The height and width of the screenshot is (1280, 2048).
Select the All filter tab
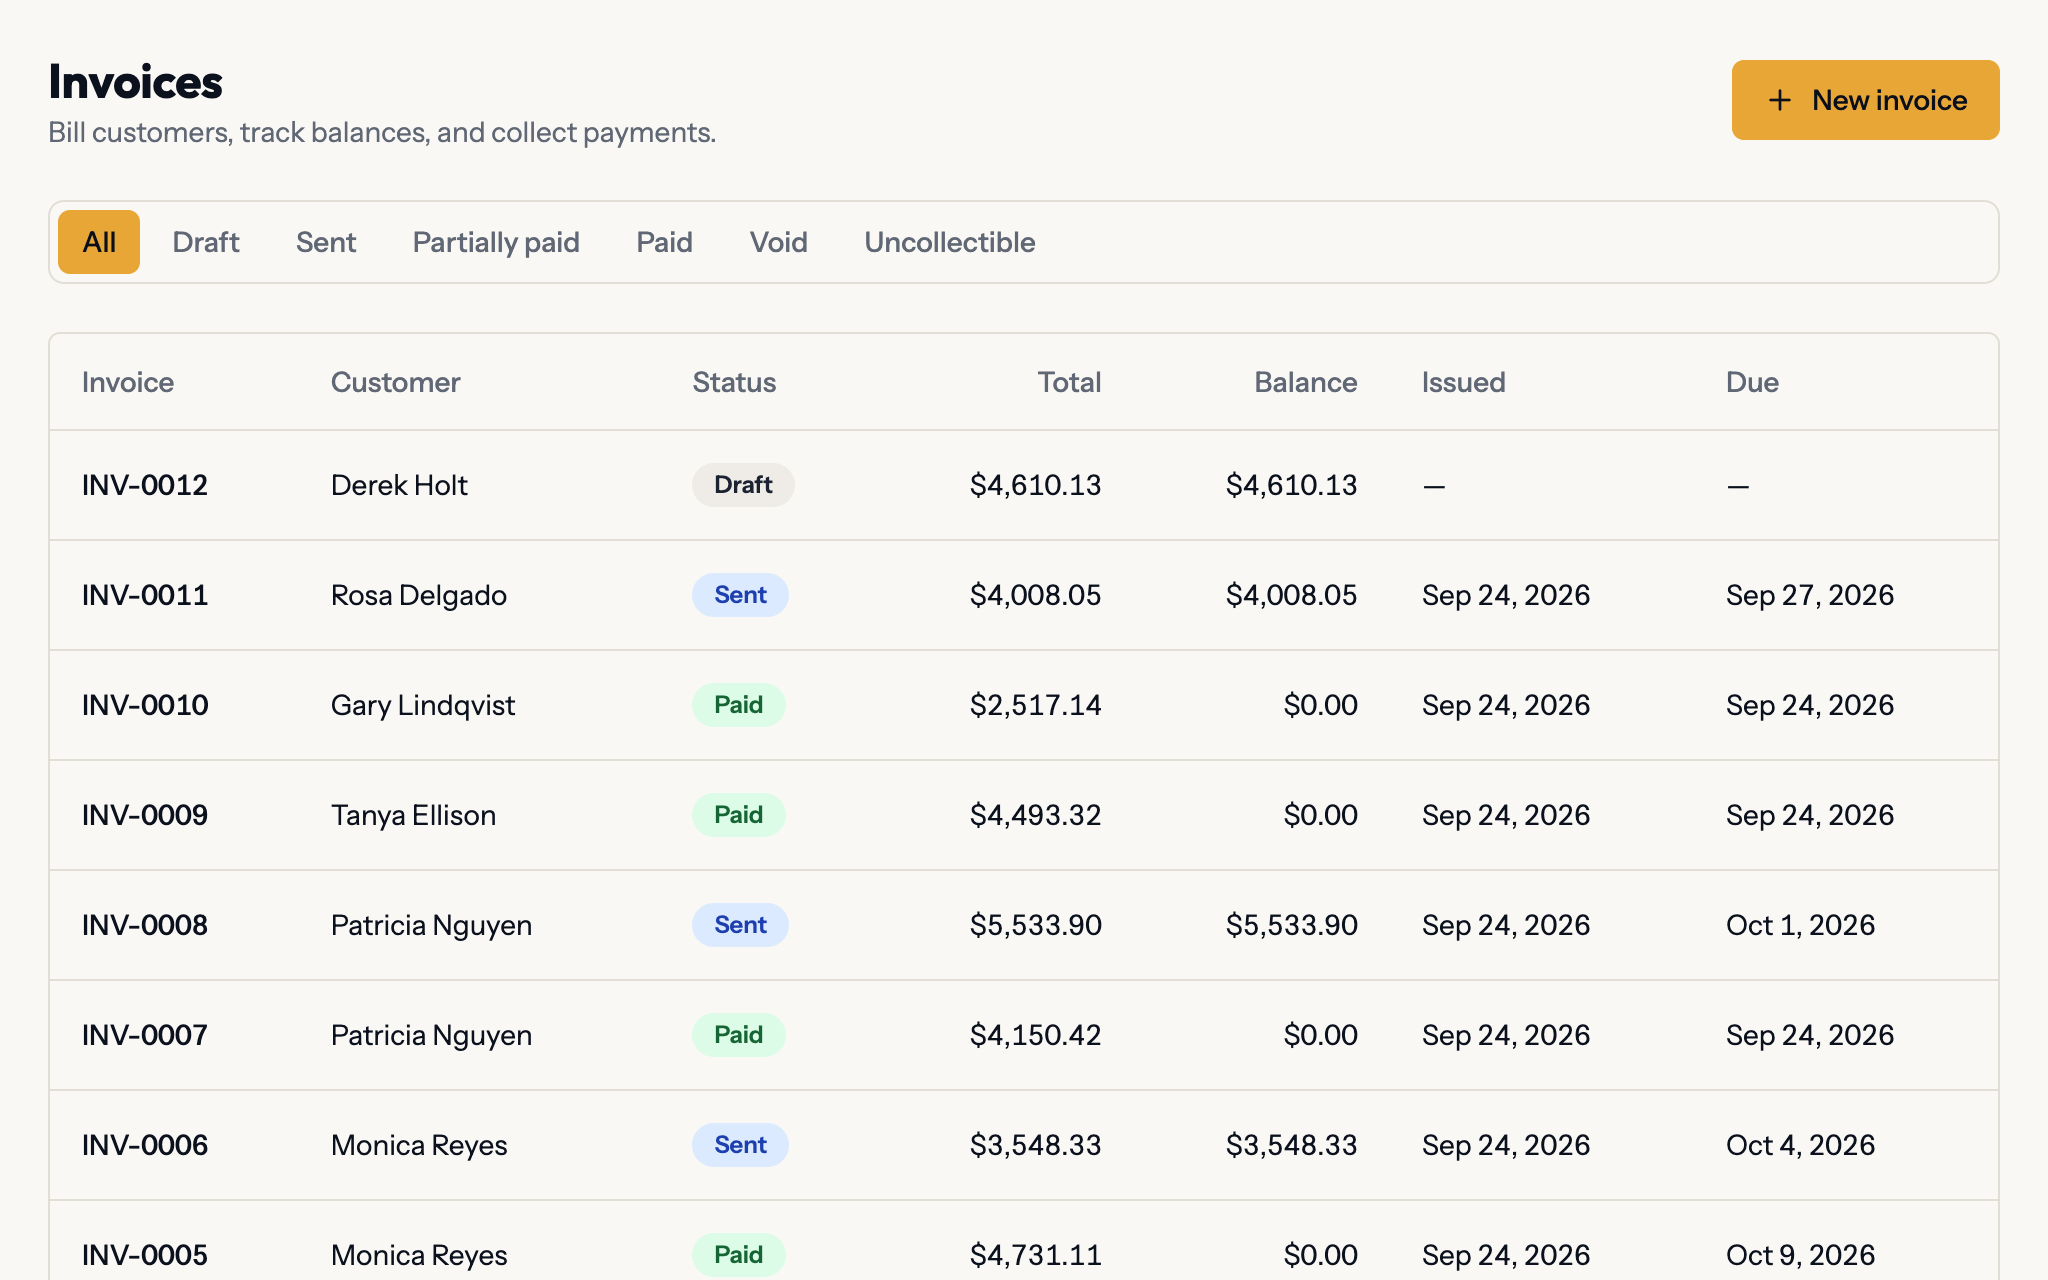pos(99,242)
